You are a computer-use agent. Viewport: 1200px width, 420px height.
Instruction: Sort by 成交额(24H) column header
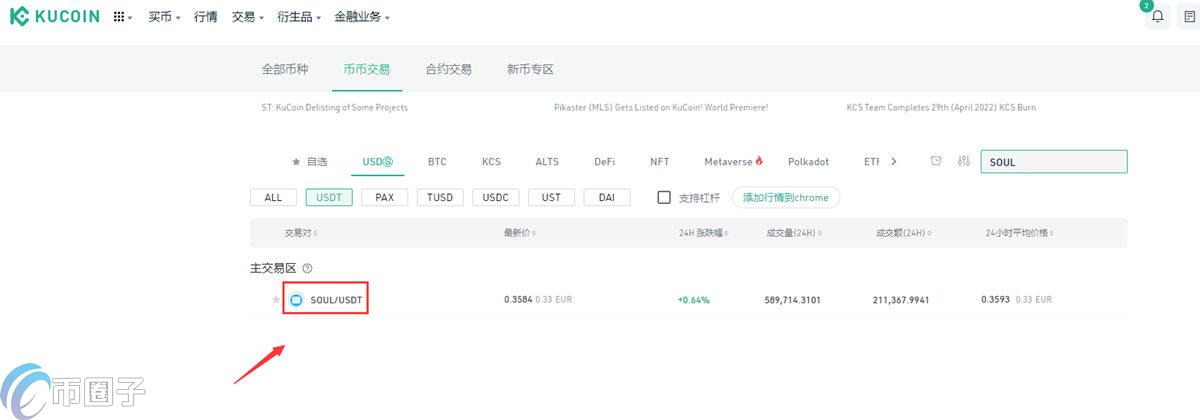(x=905, y=233)
